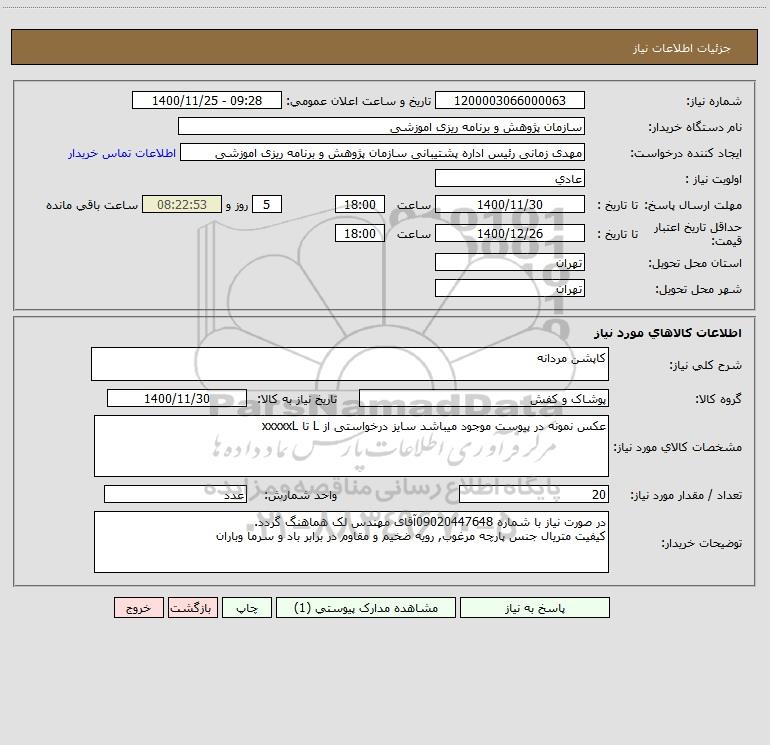Click the شماره نیاز label

[714, 101]
